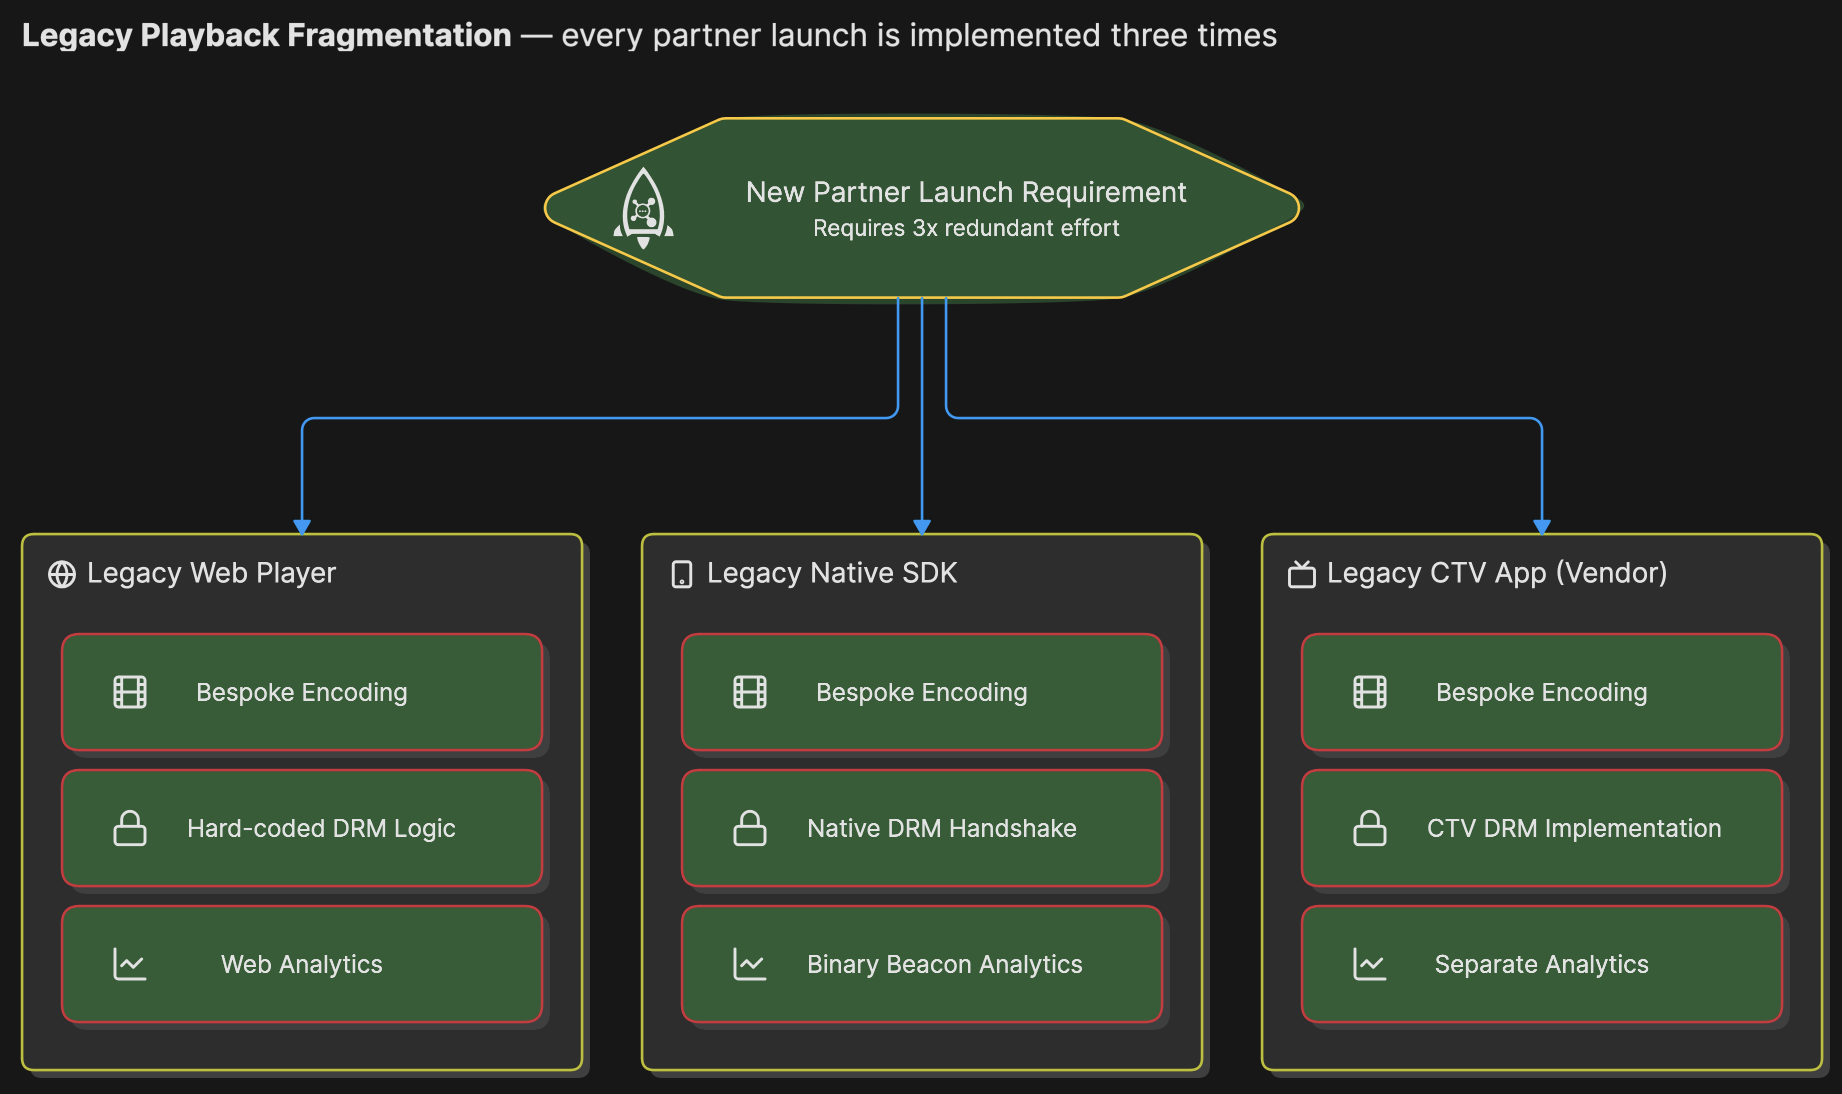Select 'Requires 3x redundant effort' subtitle
The width and height of the screenshot is (1842, 1094).
[966, 228]
